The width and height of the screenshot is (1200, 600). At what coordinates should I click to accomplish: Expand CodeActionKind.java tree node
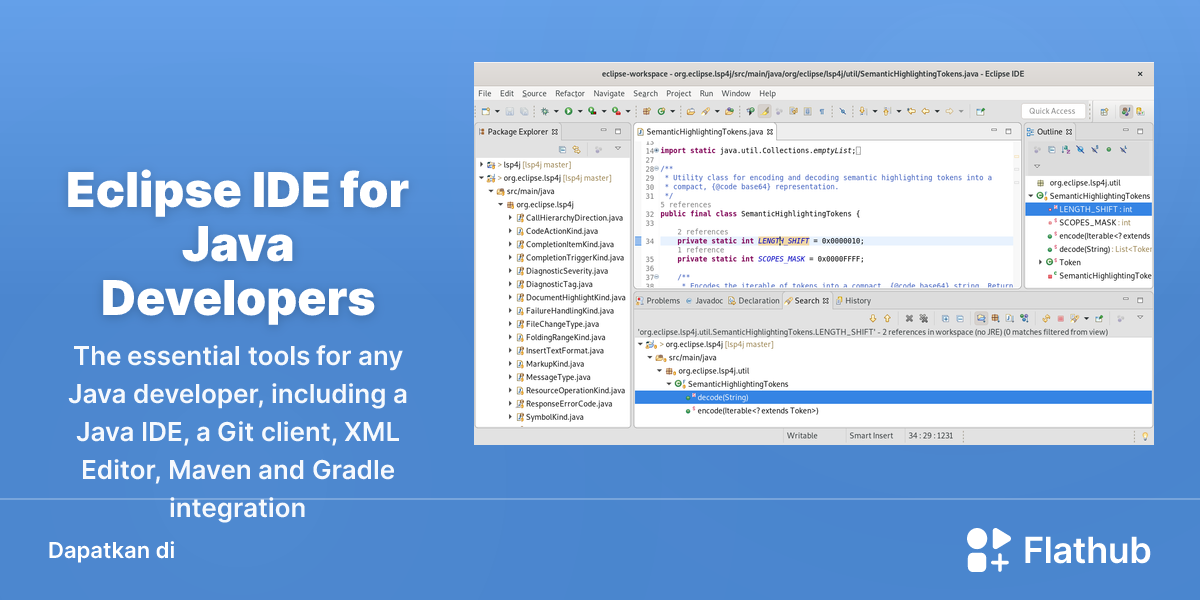point(510,231)
